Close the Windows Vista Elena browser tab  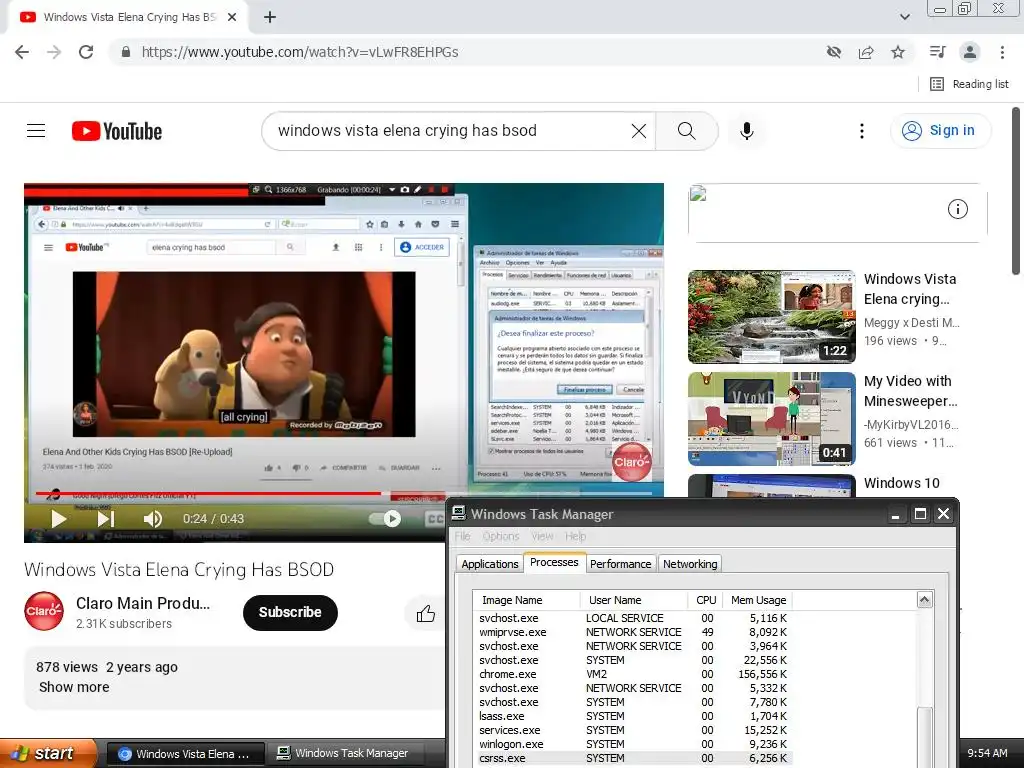pos(232,17)
